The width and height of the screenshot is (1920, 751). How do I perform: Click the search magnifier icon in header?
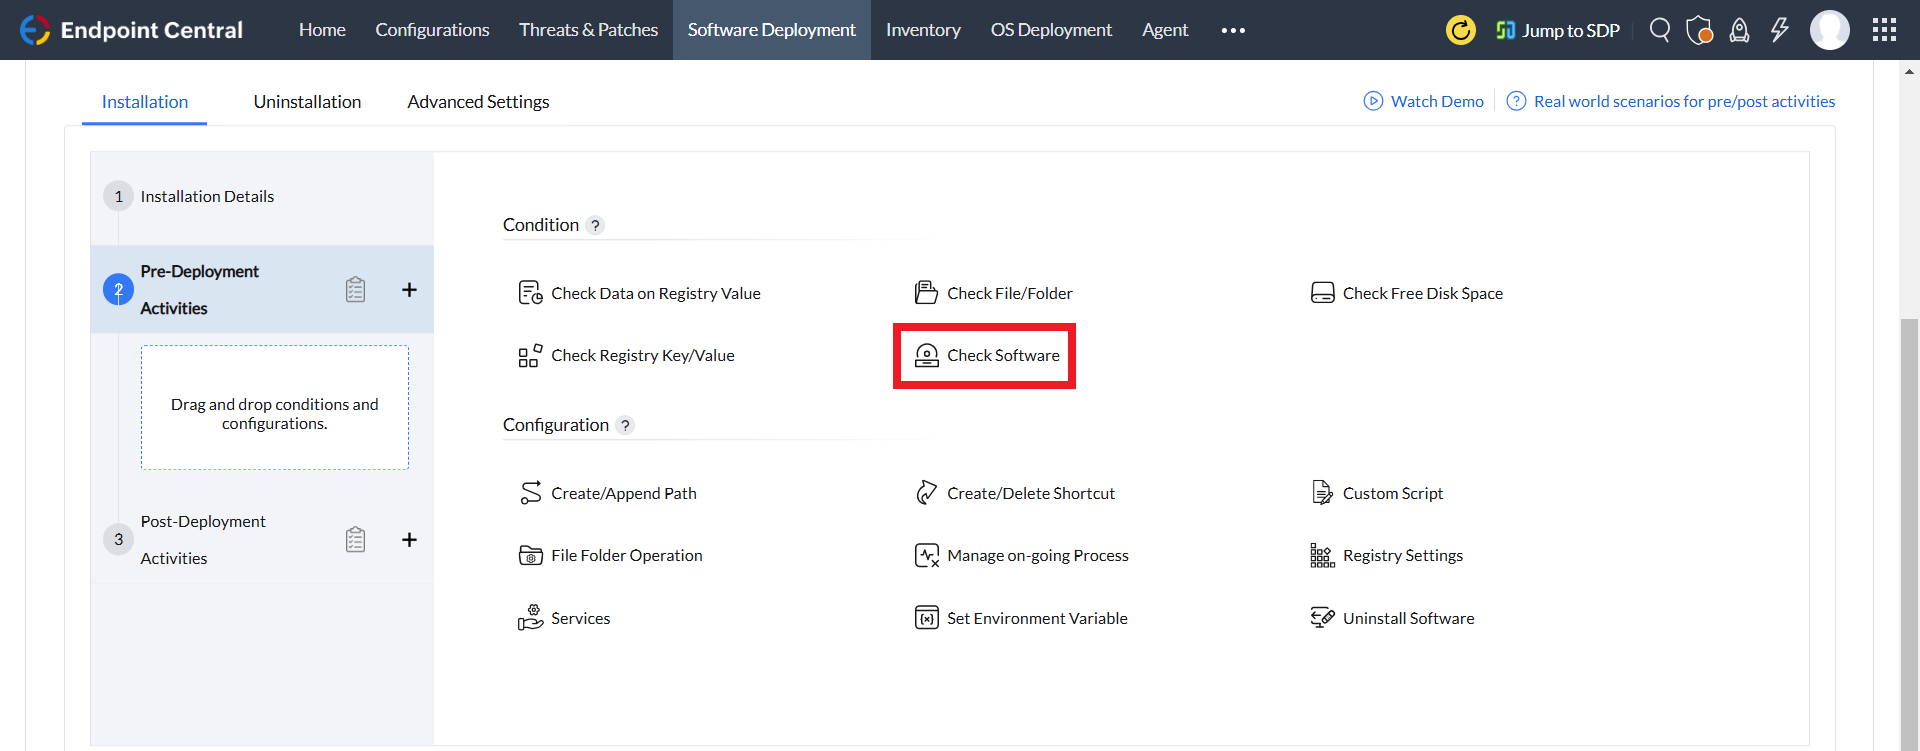[1660, 30]
